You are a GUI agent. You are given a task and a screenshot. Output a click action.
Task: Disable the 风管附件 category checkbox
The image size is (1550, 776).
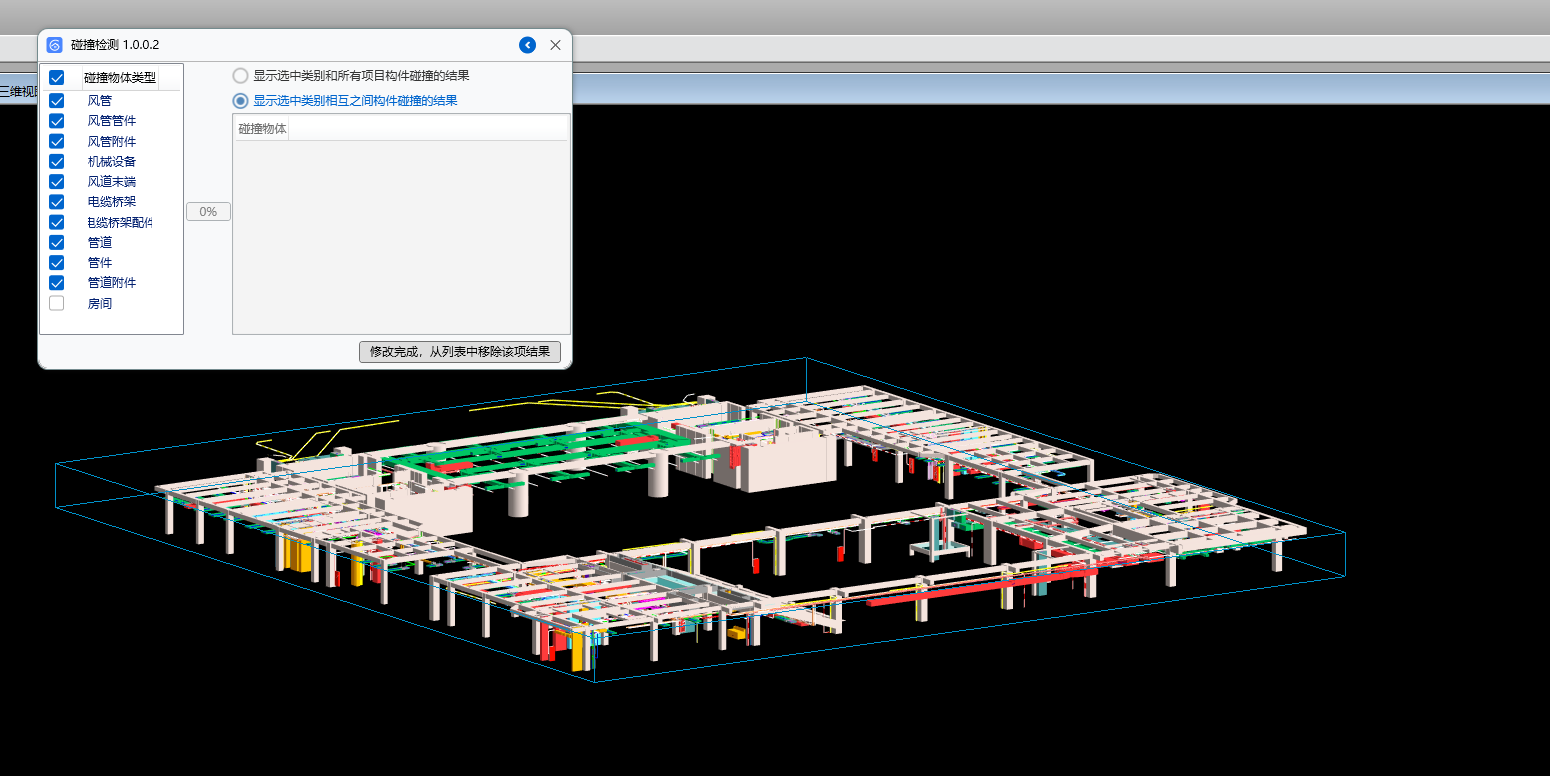(x=57, y=141)
